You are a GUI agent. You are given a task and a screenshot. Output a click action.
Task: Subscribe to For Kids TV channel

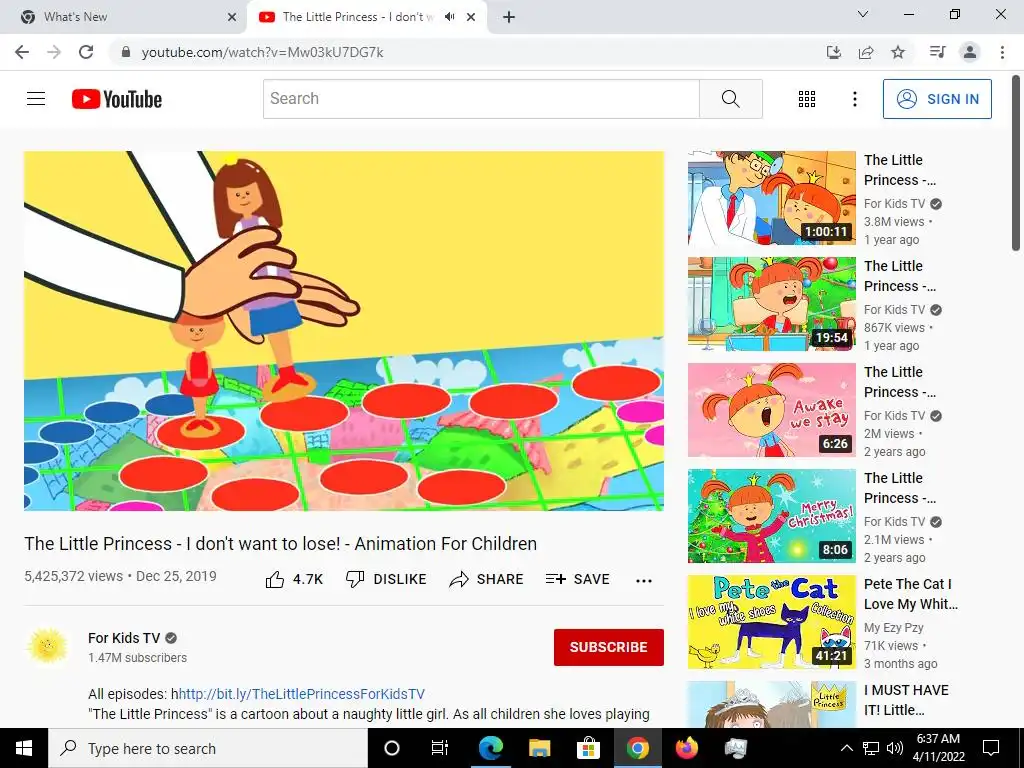[609, 647]
